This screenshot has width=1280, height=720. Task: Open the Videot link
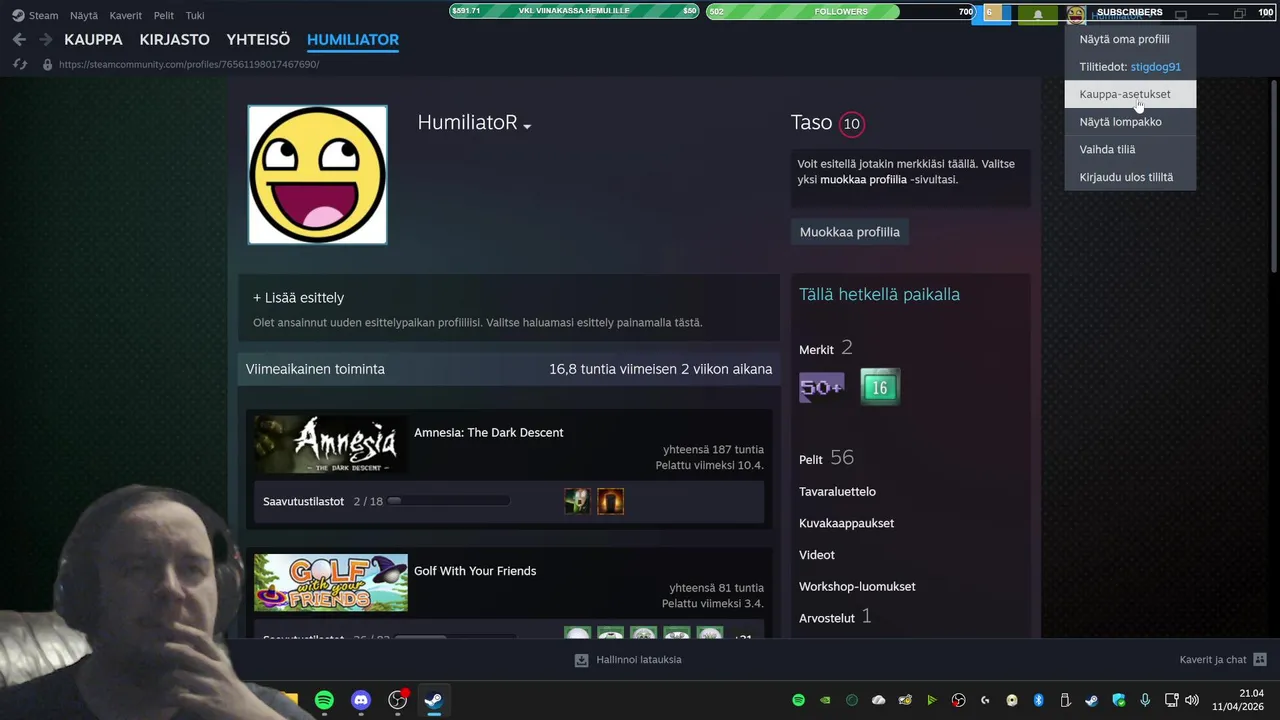coord(816,555)
